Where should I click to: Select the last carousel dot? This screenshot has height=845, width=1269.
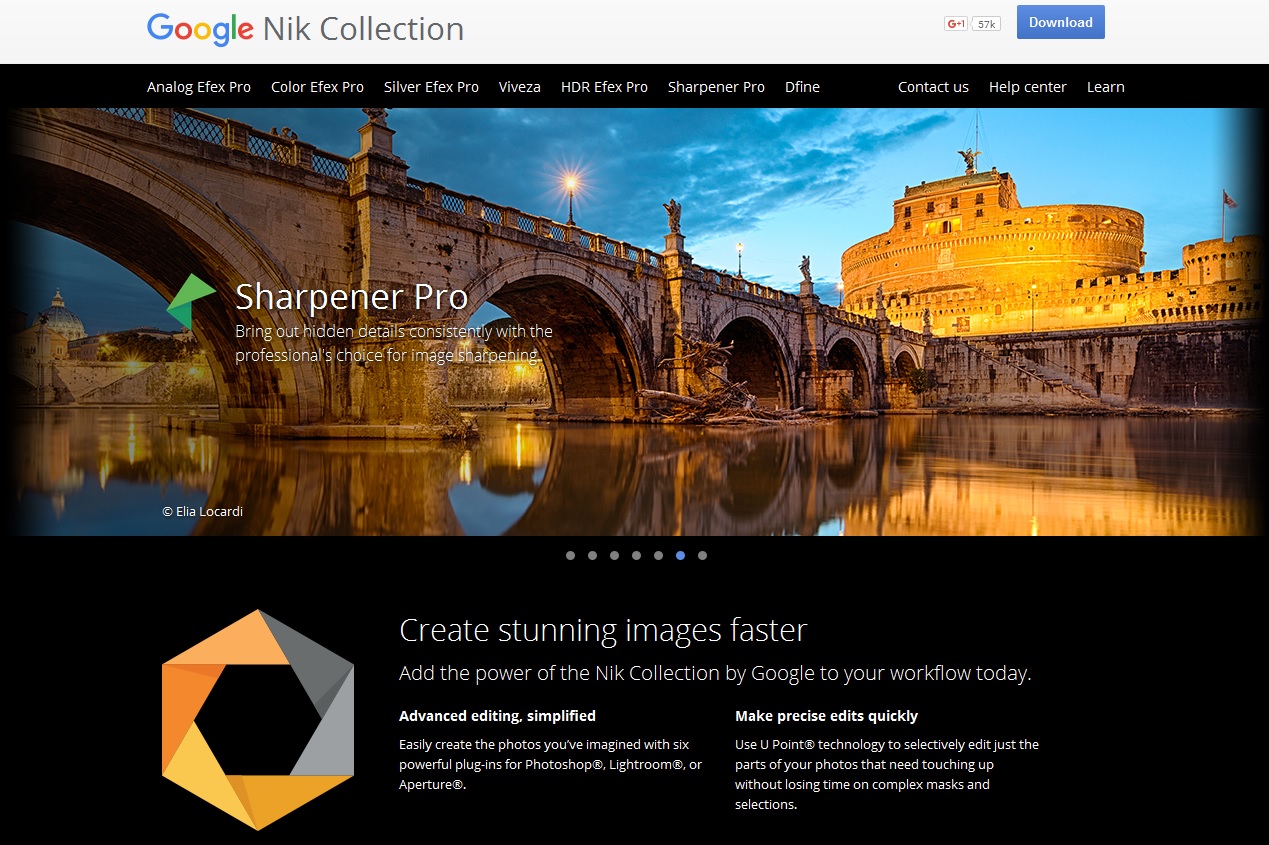pyautogui.click(x=702, y=555)
